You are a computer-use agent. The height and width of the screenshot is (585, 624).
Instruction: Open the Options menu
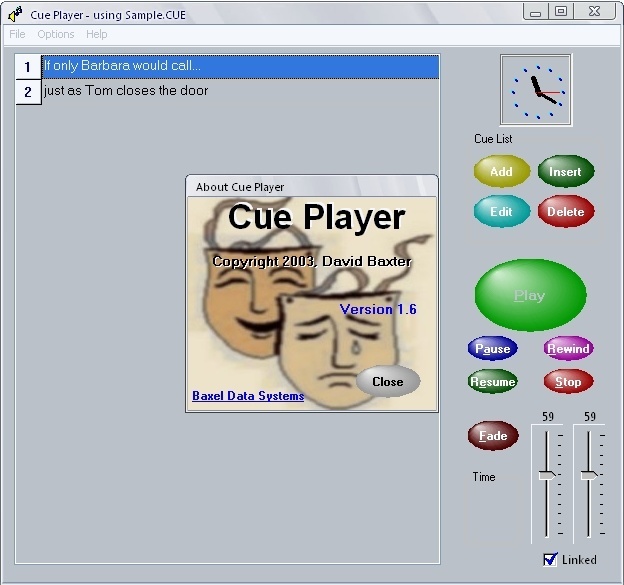tap(56, 34)
